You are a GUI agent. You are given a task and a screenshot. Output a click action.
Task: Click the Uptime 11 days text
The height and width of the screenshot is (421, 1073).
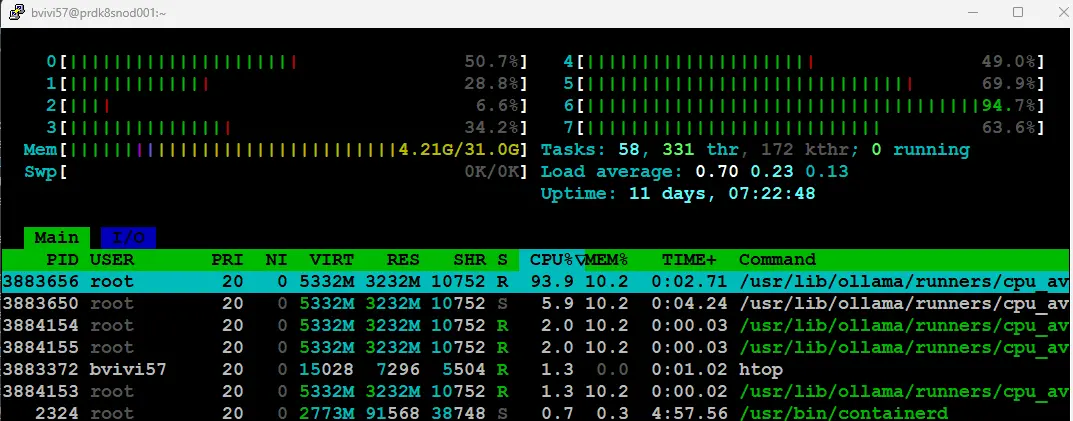[678, 194]
